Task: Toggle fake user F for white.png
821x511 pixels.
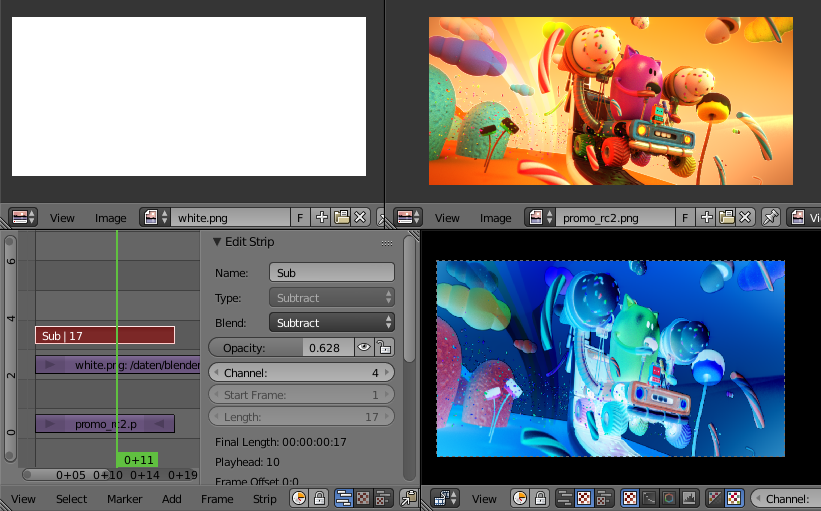Action: (x=299, y=217)
